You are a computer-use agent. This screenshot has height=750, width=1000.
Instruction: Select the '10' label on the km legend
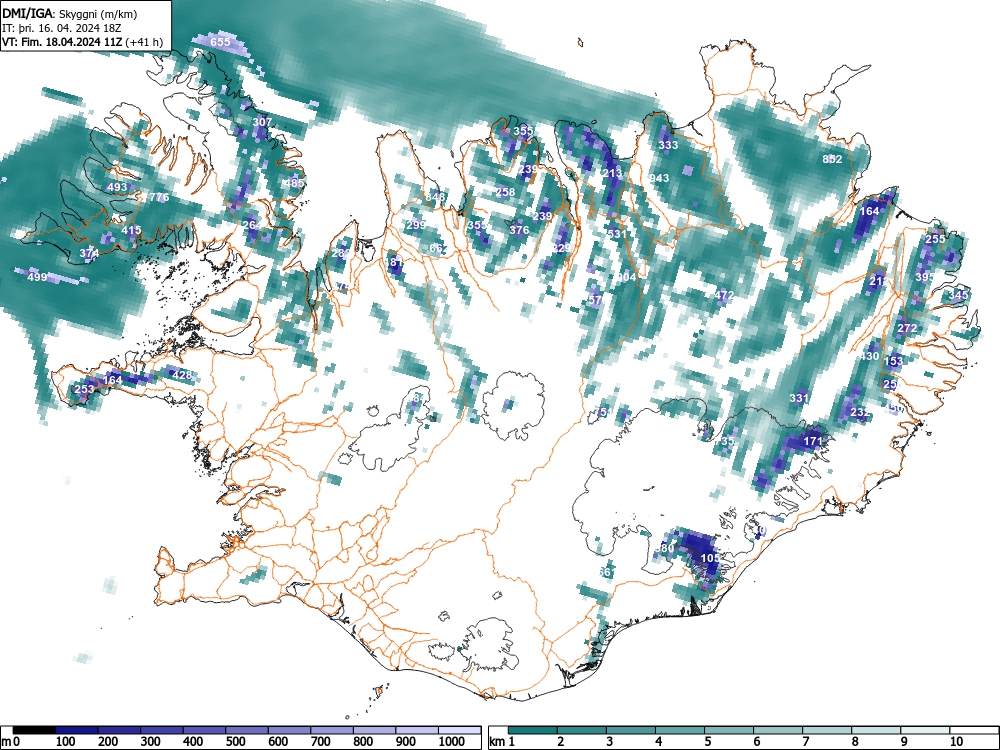pos(955,742)
